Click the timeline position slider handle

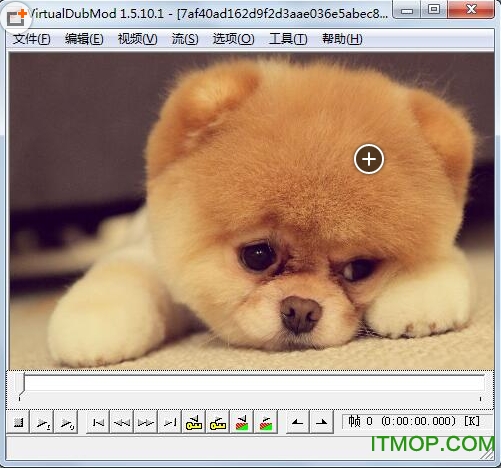click(x=21, y=384)
